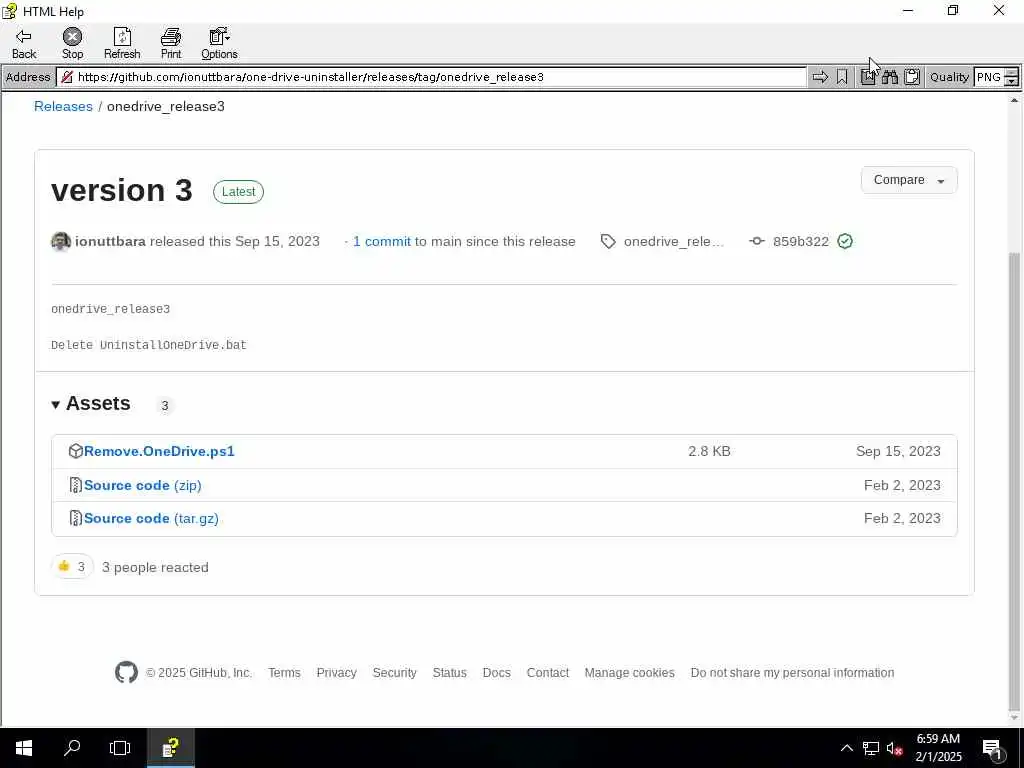Click the bookmark ribbon icon
1024x768 pixels.
(x=842, y=77)
